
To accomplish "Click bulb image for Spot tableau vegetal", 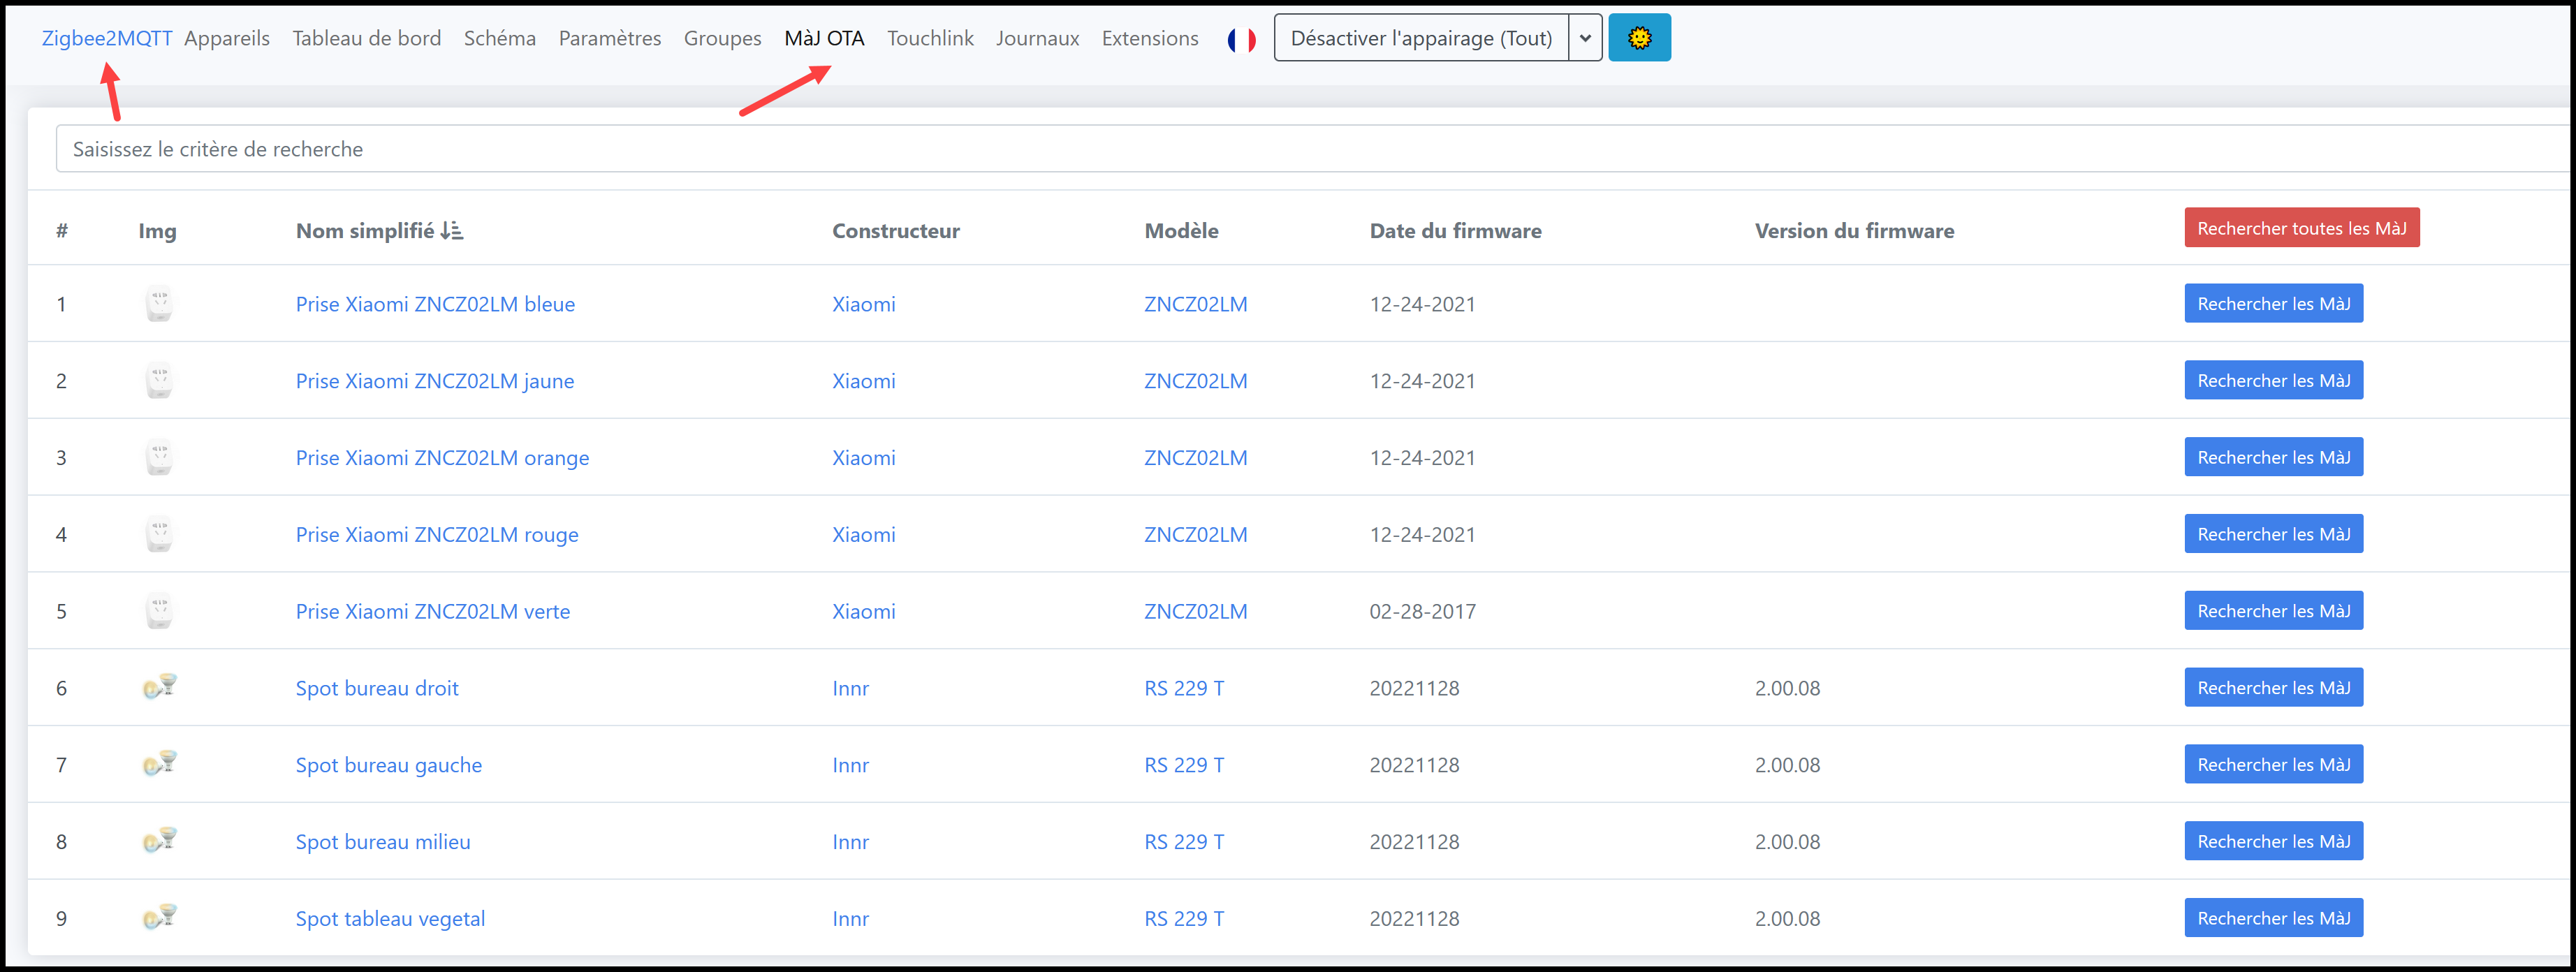I will [x=160, y=917].
